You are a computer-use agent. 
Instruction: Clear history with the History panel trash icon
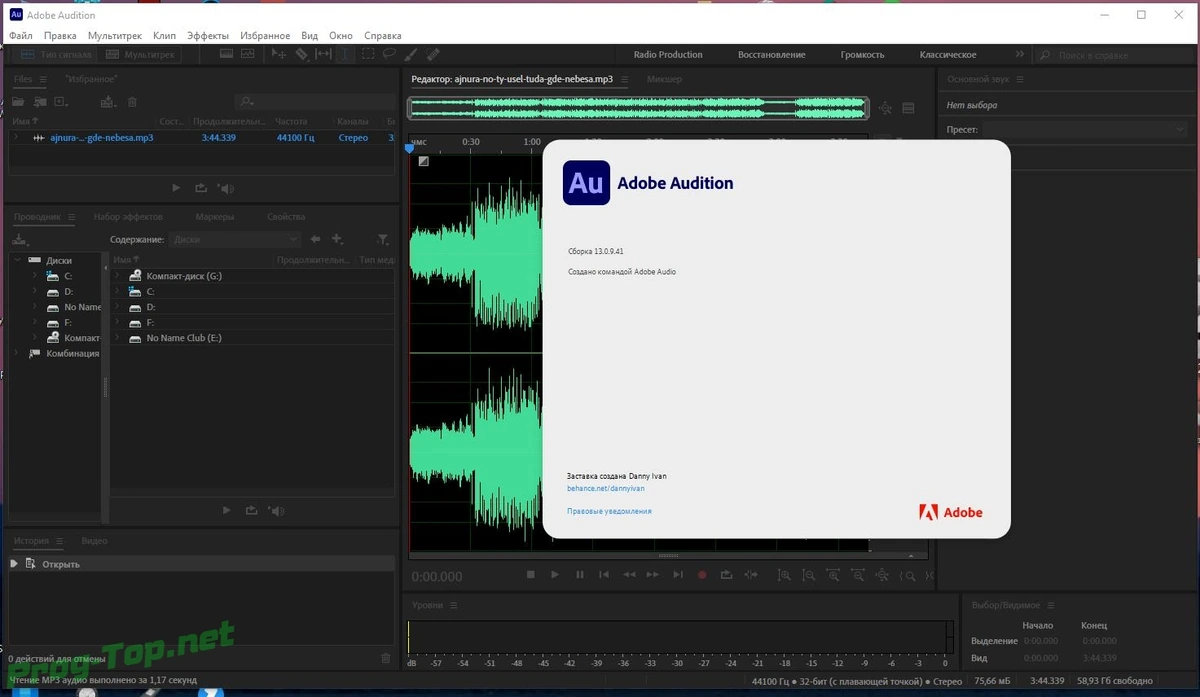[x=386, y=658]
